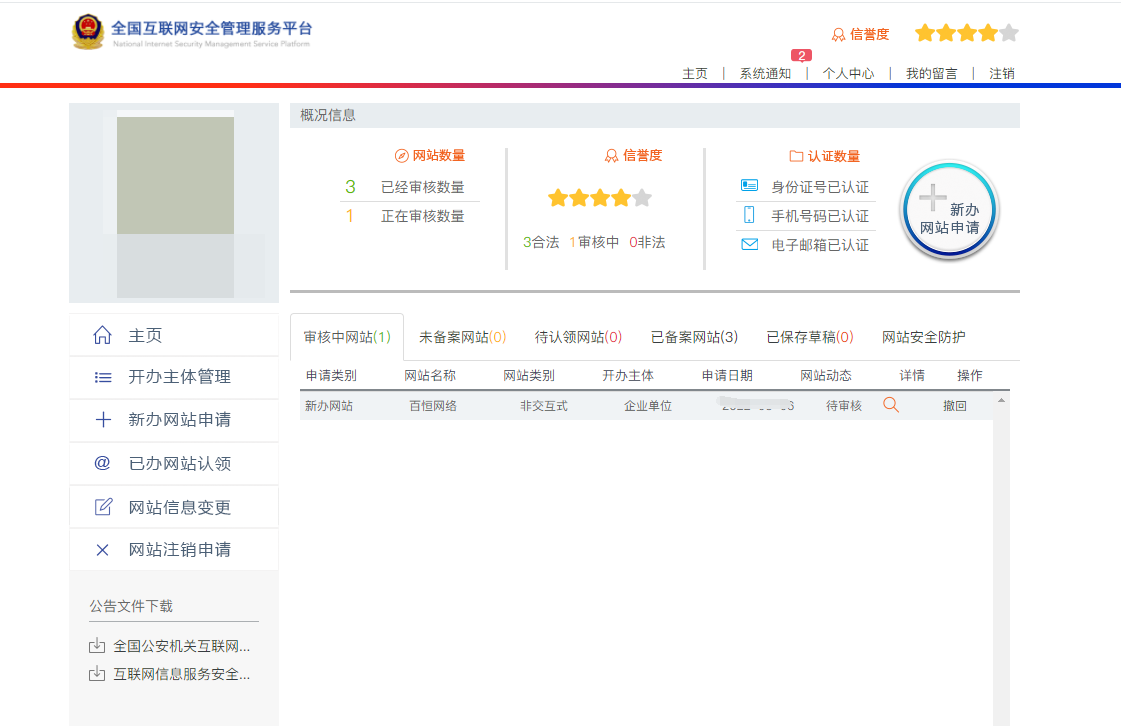Click the envelope icon for 电子邮箱已认证

pyautogui.click(x=749, y=245)
